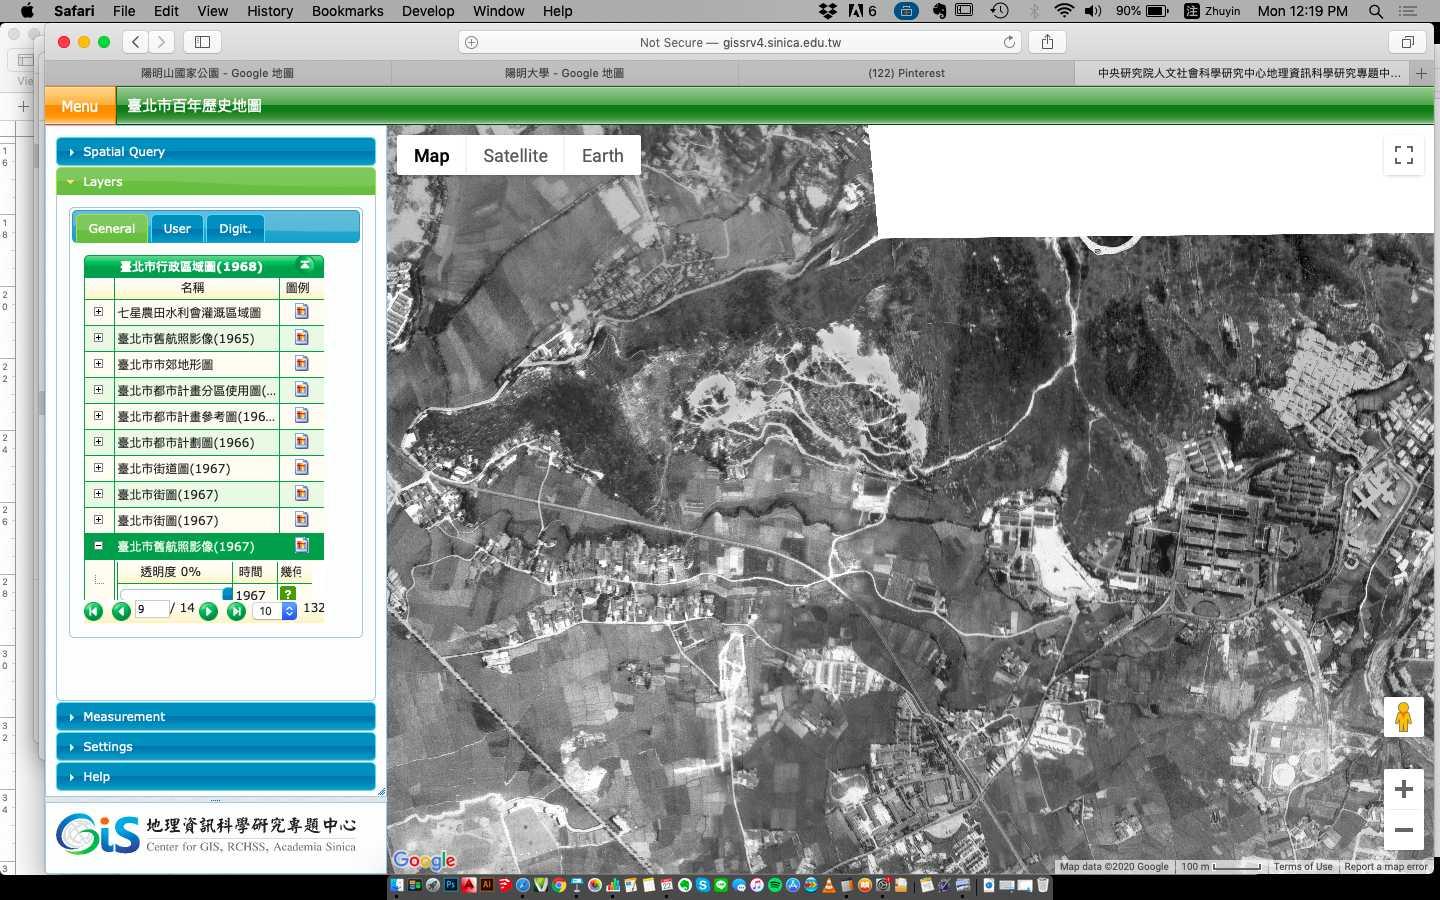
Task: Jump to last page of layer list
Action: (x=236, y=611)
